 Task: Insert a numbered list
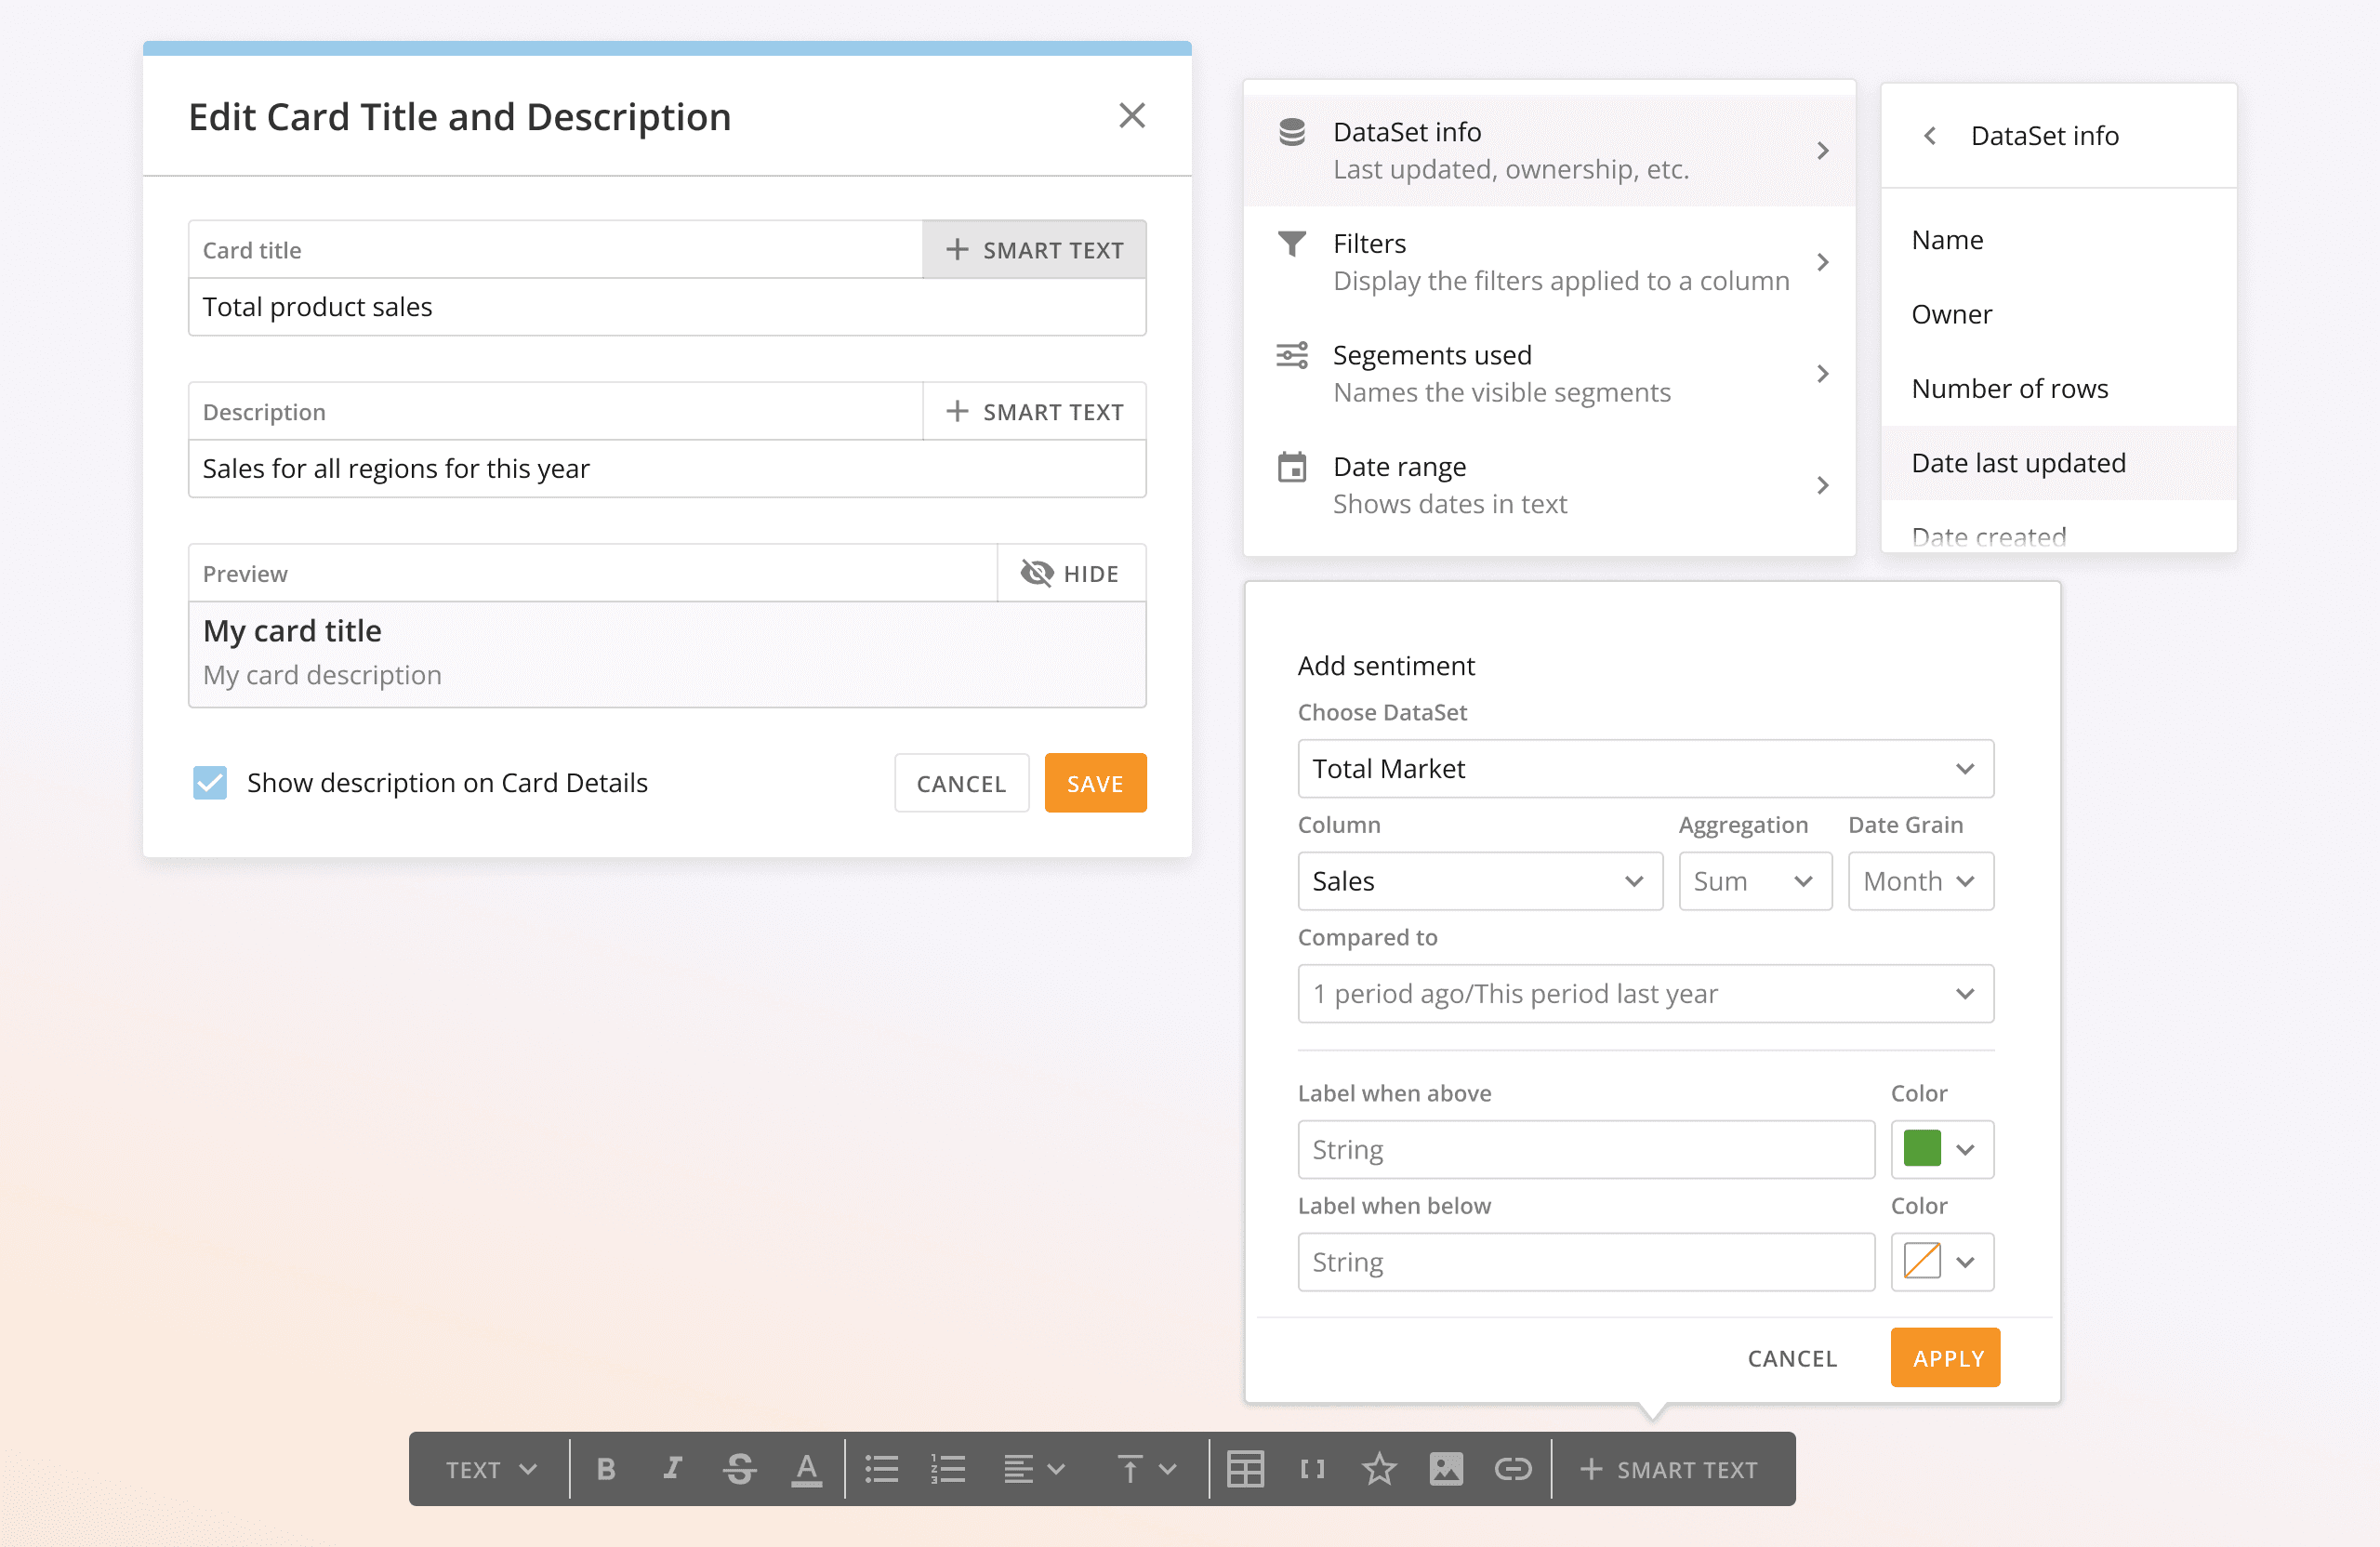click(948, 1468)
